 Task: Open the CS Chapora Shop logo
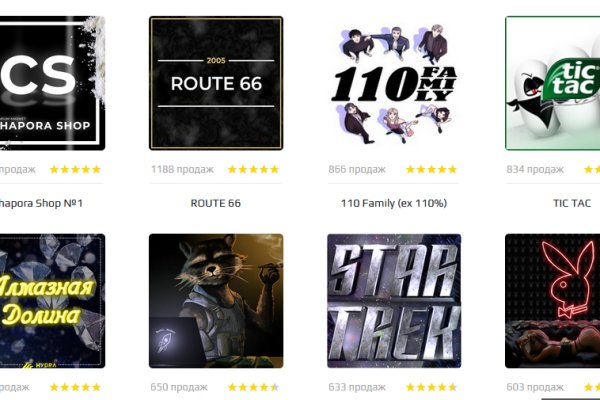52,83
